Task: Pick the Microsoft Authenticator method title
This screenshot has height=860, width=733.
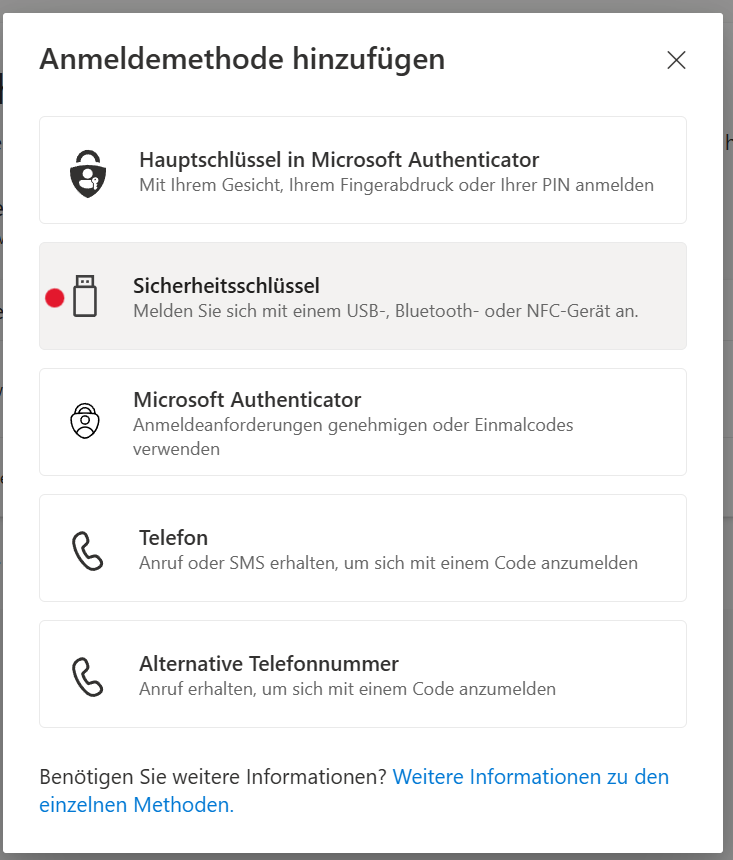Action: [x=247, y=400]
